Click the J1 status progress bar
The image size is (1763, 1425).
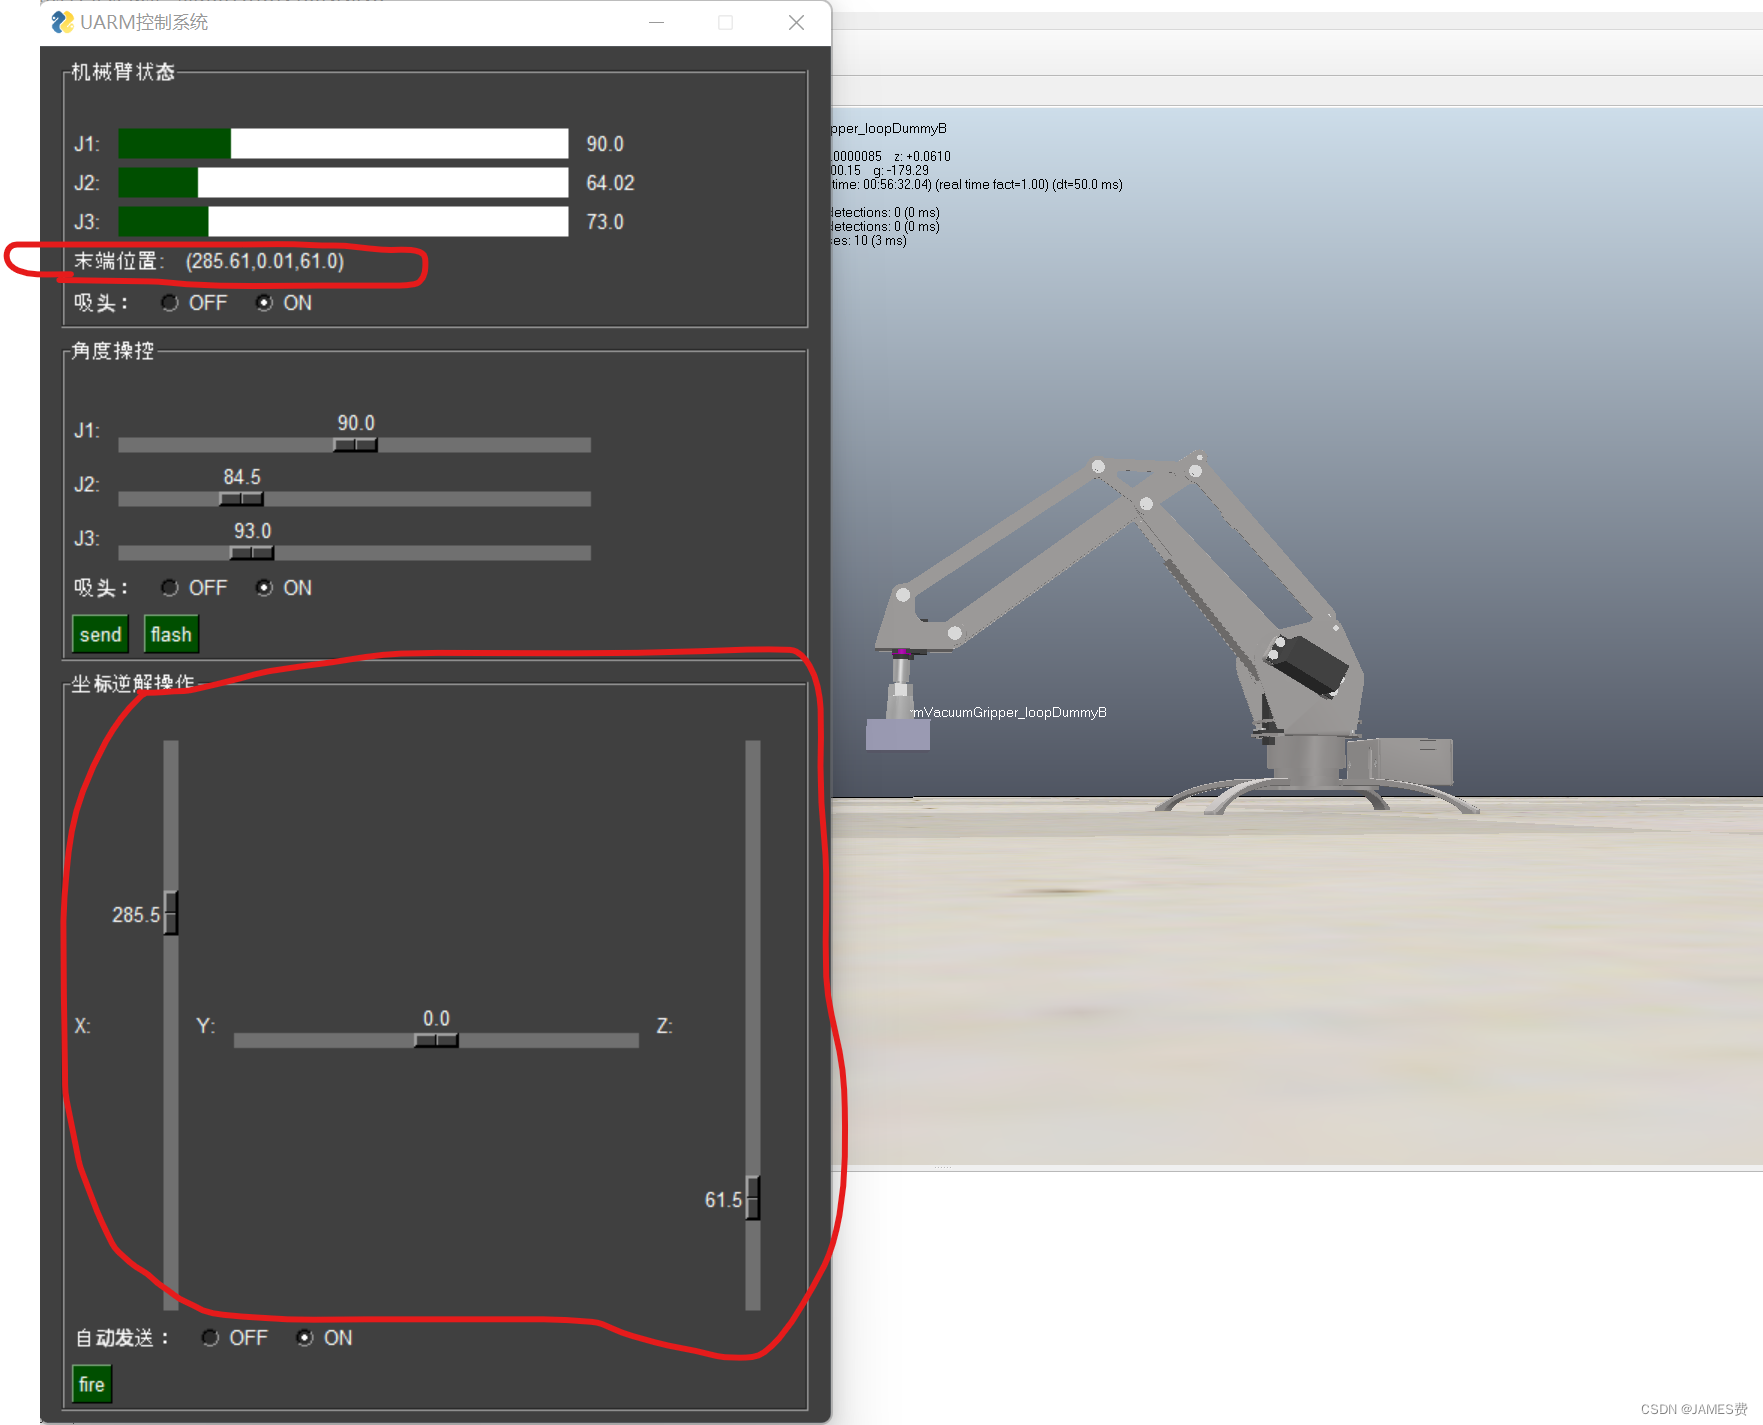pos(343,143)
